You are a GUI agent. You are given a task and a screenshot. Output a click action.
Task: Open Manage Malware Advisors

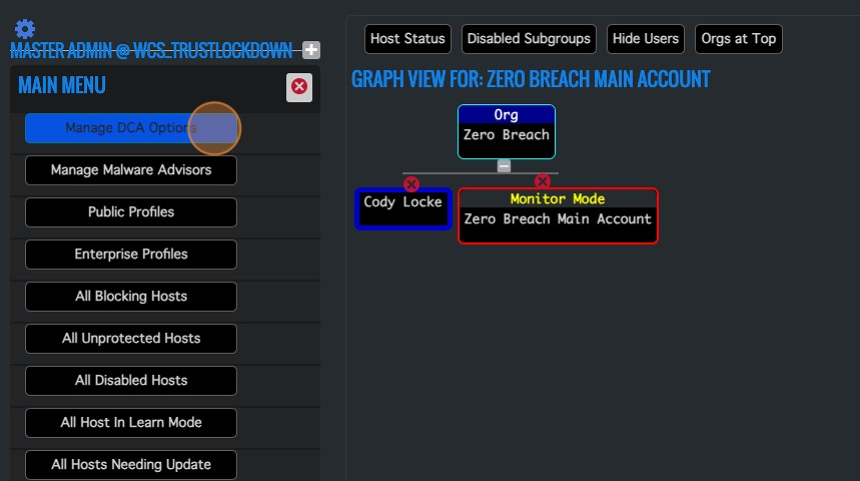coord(131,170)
